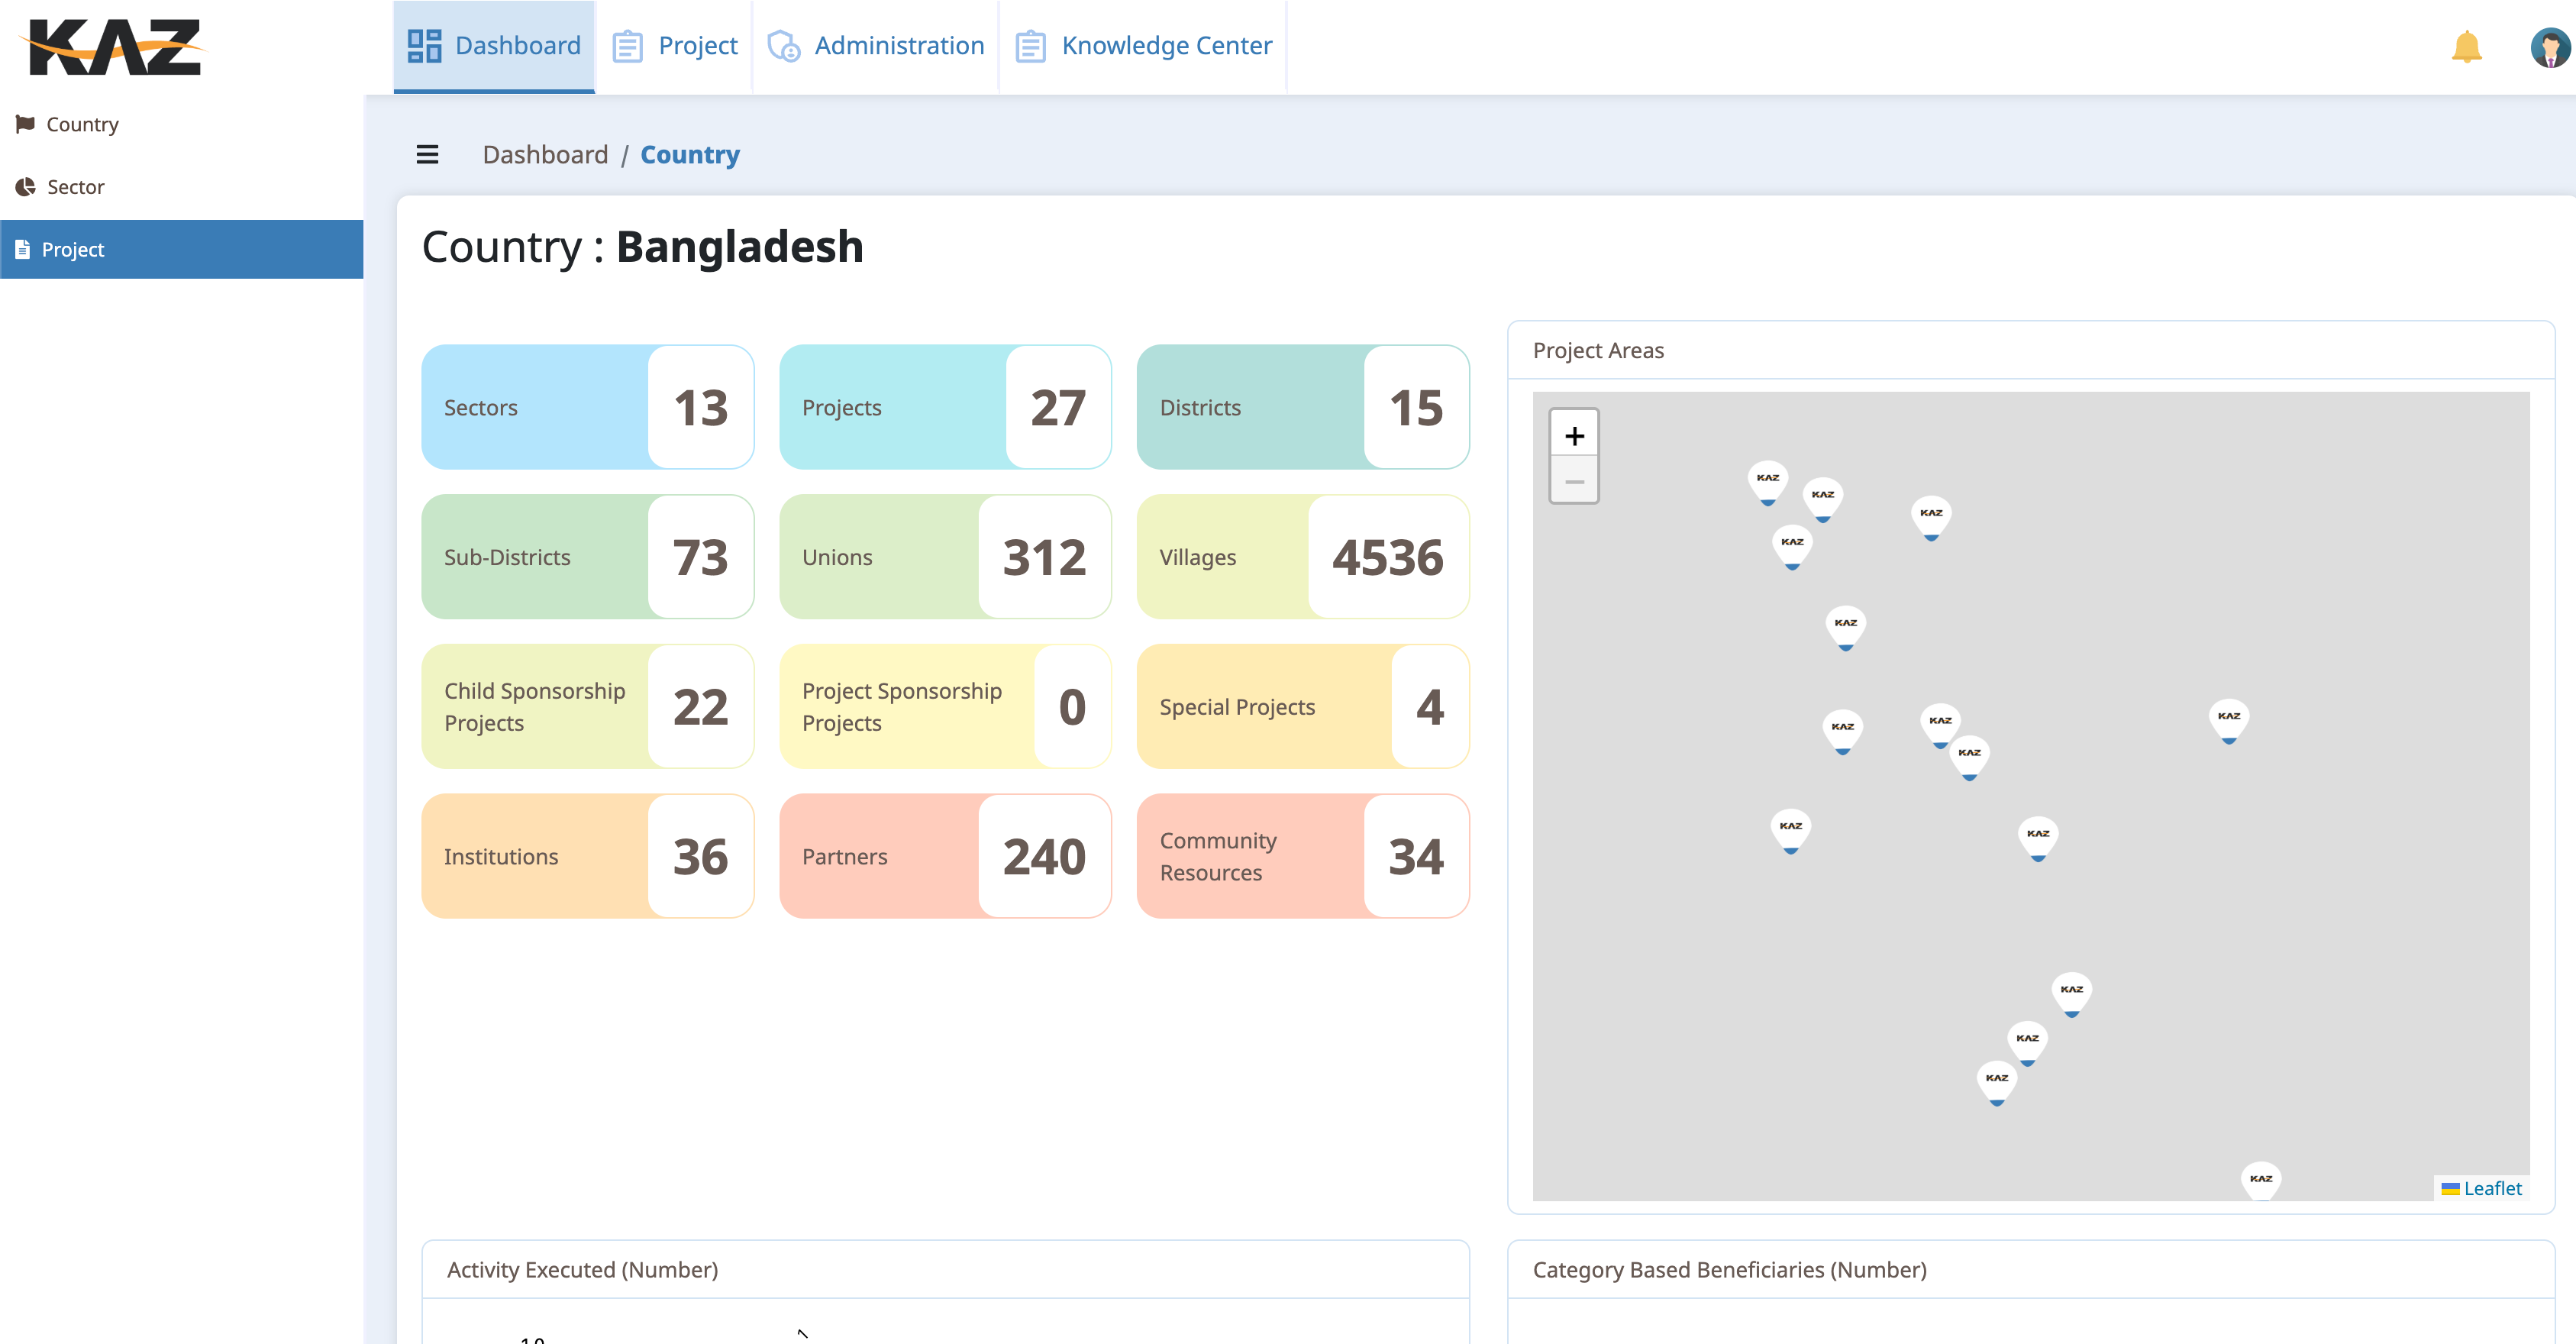This screenshot has width=2576, height=1344.
Task: Select the Country breadcrumb entry
Action: [689, 154]
